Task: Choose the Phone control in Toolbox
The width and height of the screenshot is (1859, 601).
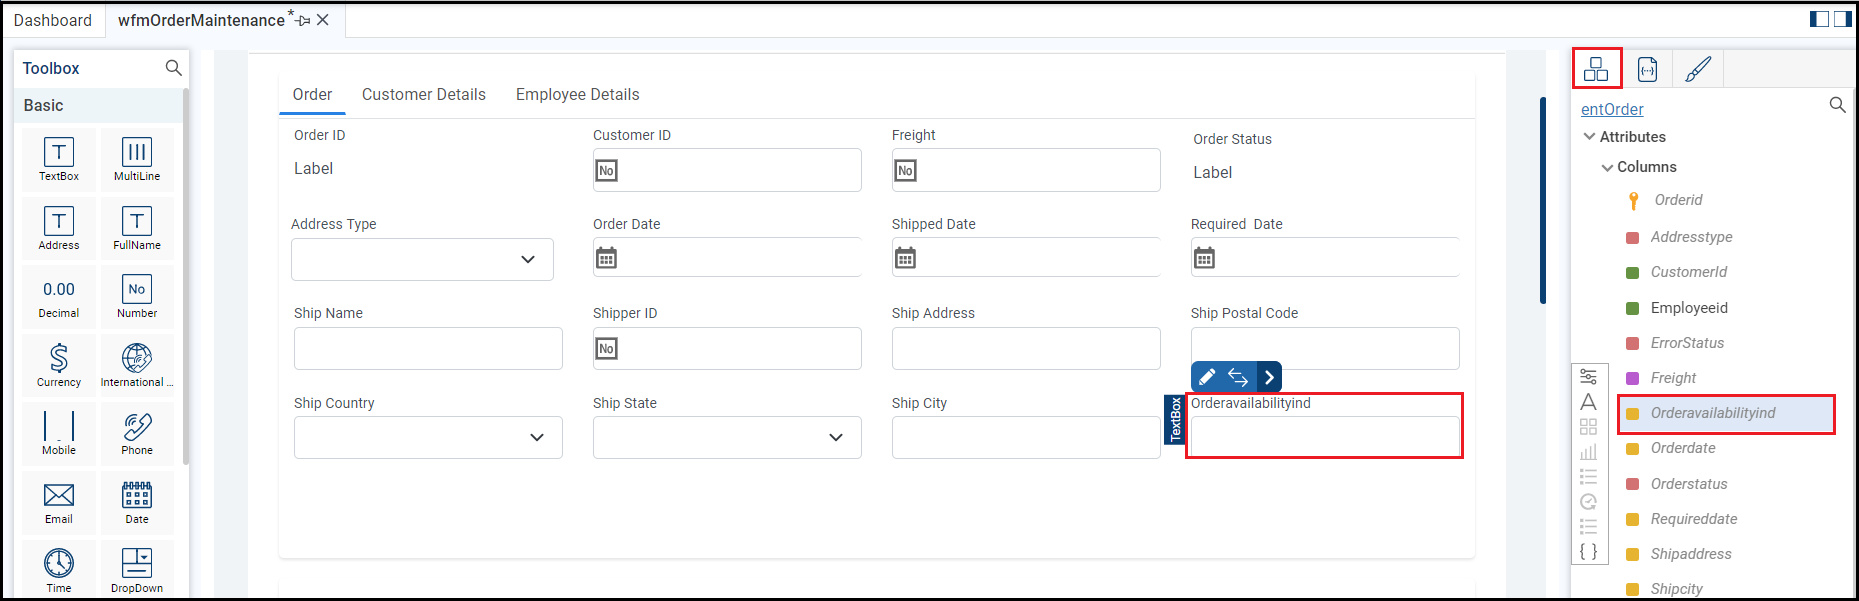Action: (137, 433)
